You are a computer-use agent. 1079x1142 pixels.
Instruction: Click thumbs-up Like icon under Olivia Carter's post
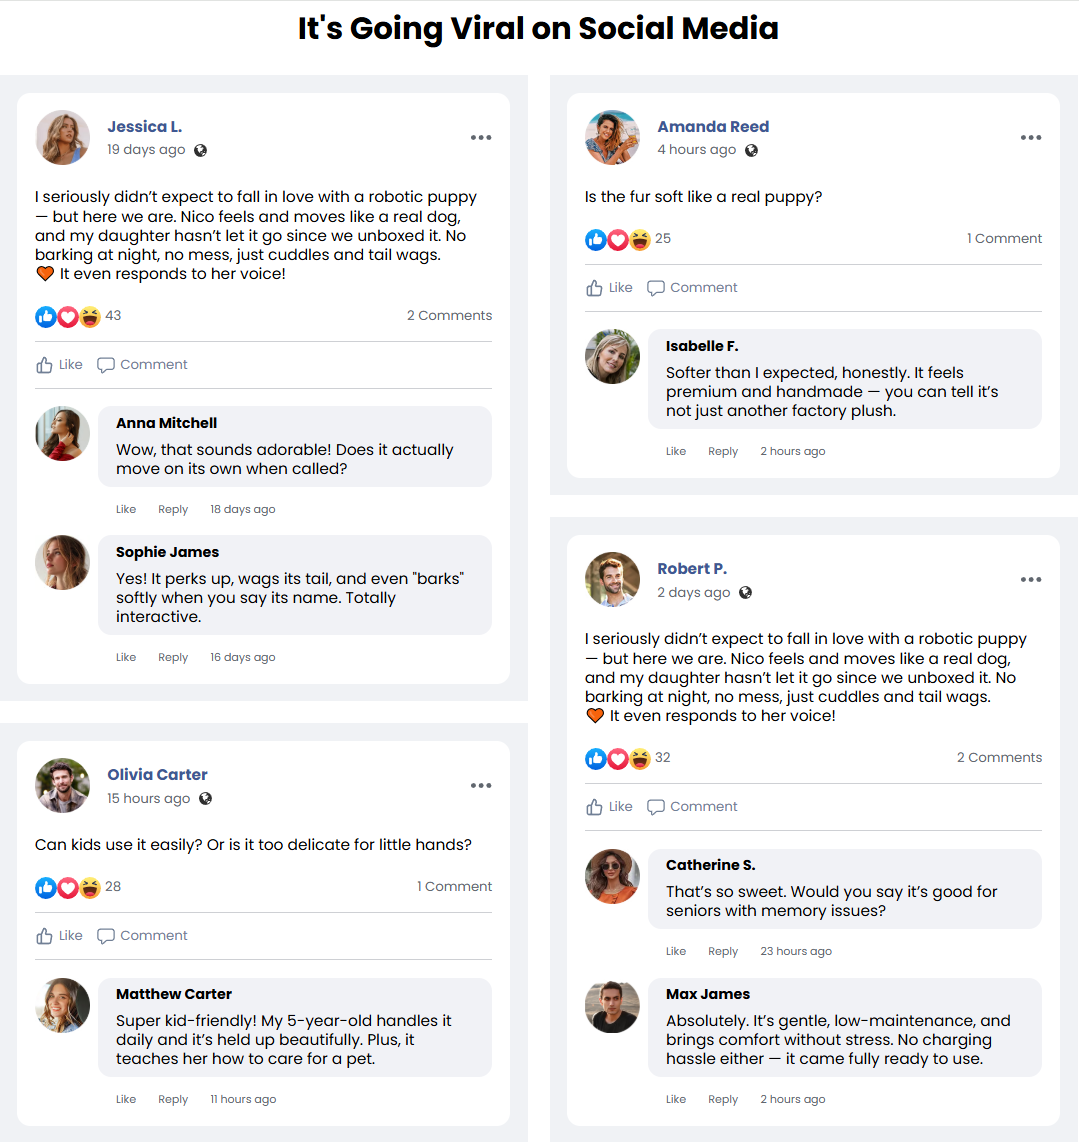[x=45, y=936]
